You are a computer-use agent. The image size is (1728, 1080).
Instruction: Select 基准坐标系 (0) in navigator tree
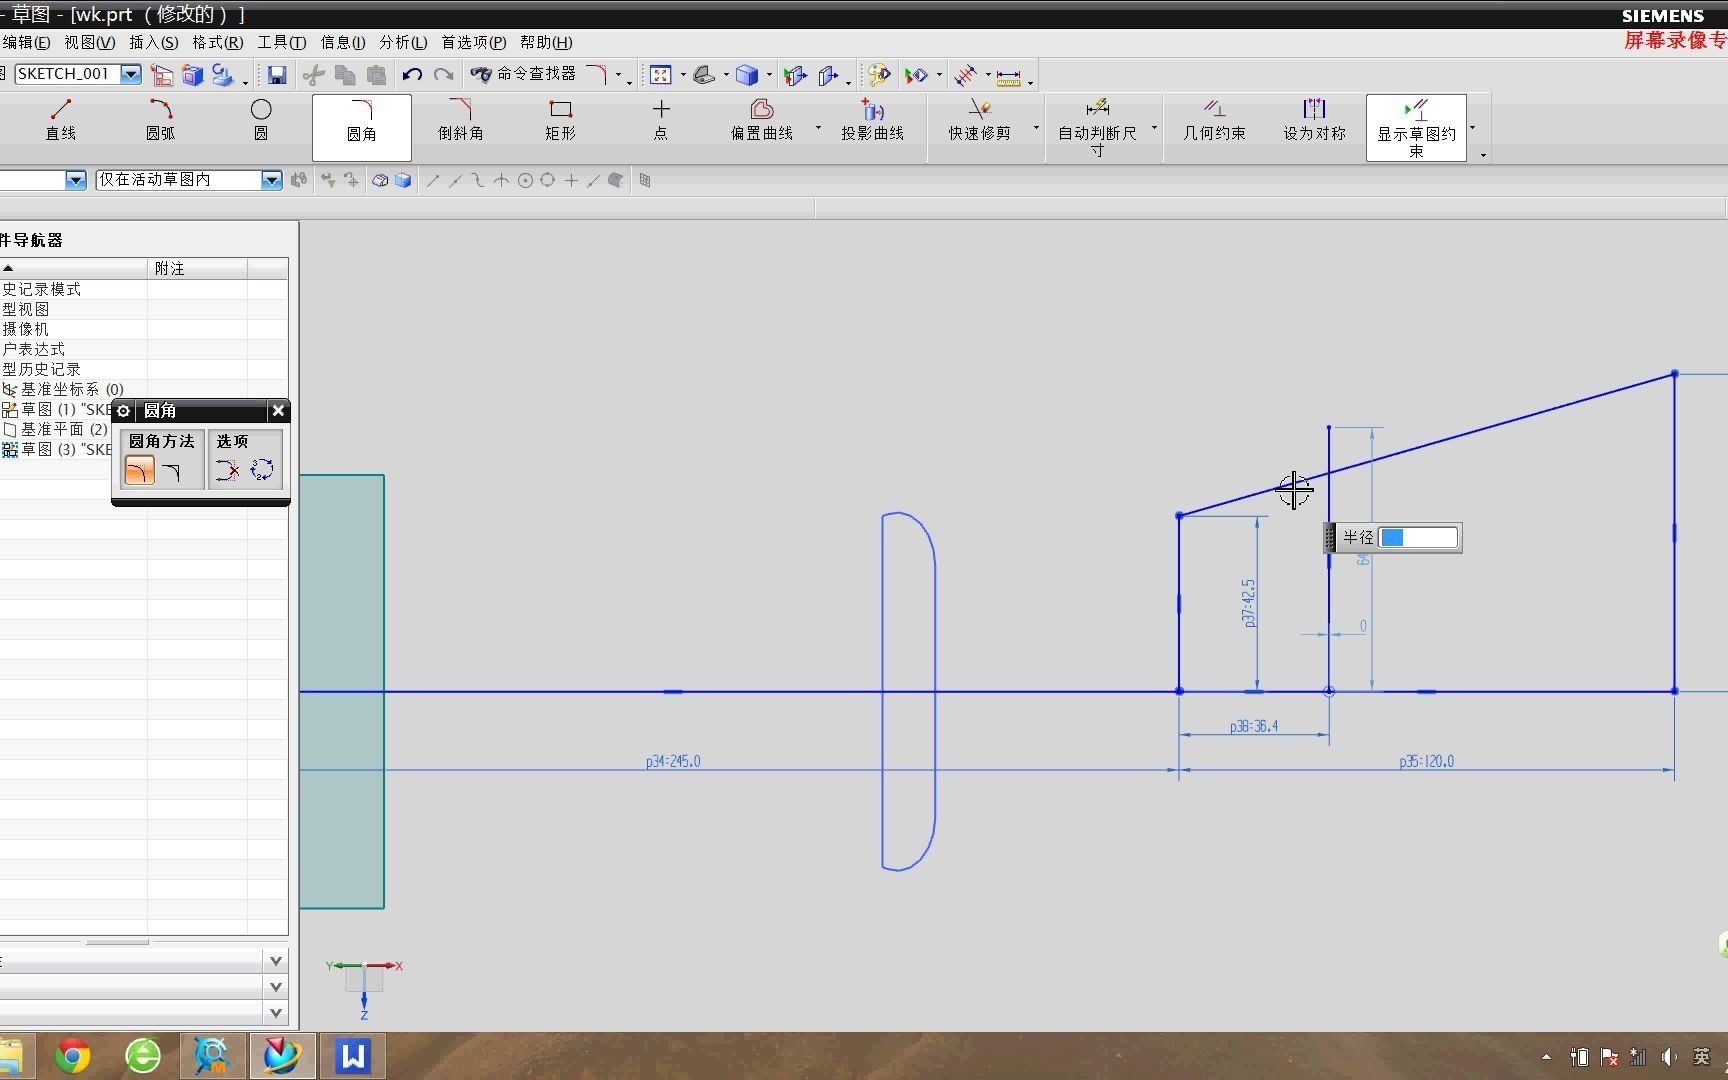tap(63, 389)
